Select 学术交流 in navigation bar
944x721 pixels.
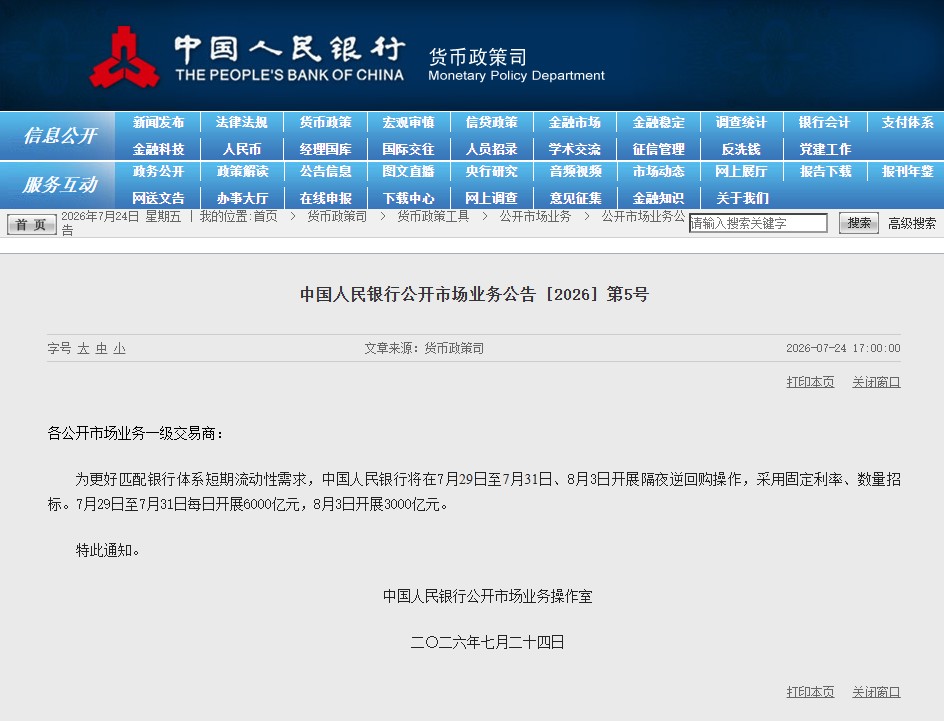point(574,149)
